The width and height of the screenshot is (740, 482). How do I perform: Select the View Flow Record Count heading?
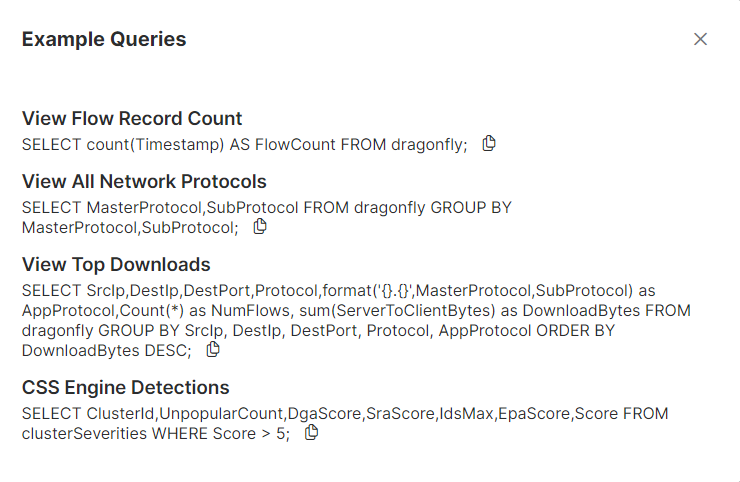[x=132, y=119]
